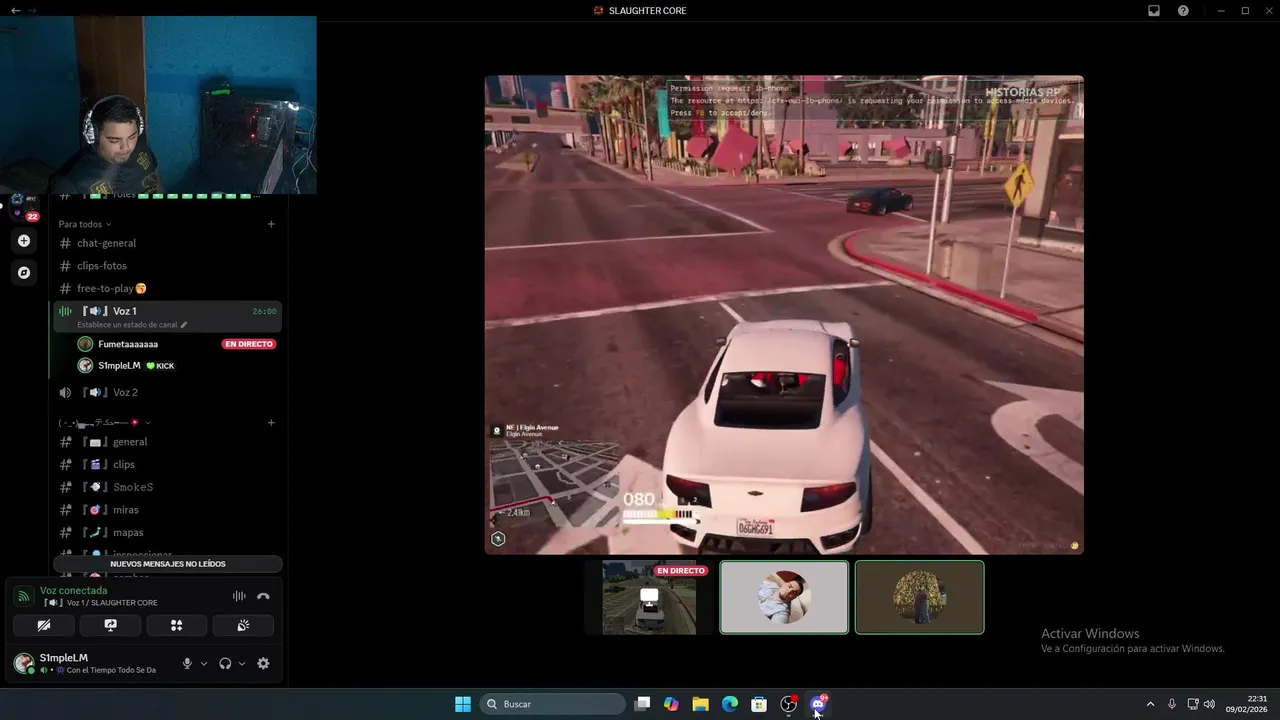Share your screen from the voice panel
The width and height of the screenshot is (1280, 720).
pos(110,625)
